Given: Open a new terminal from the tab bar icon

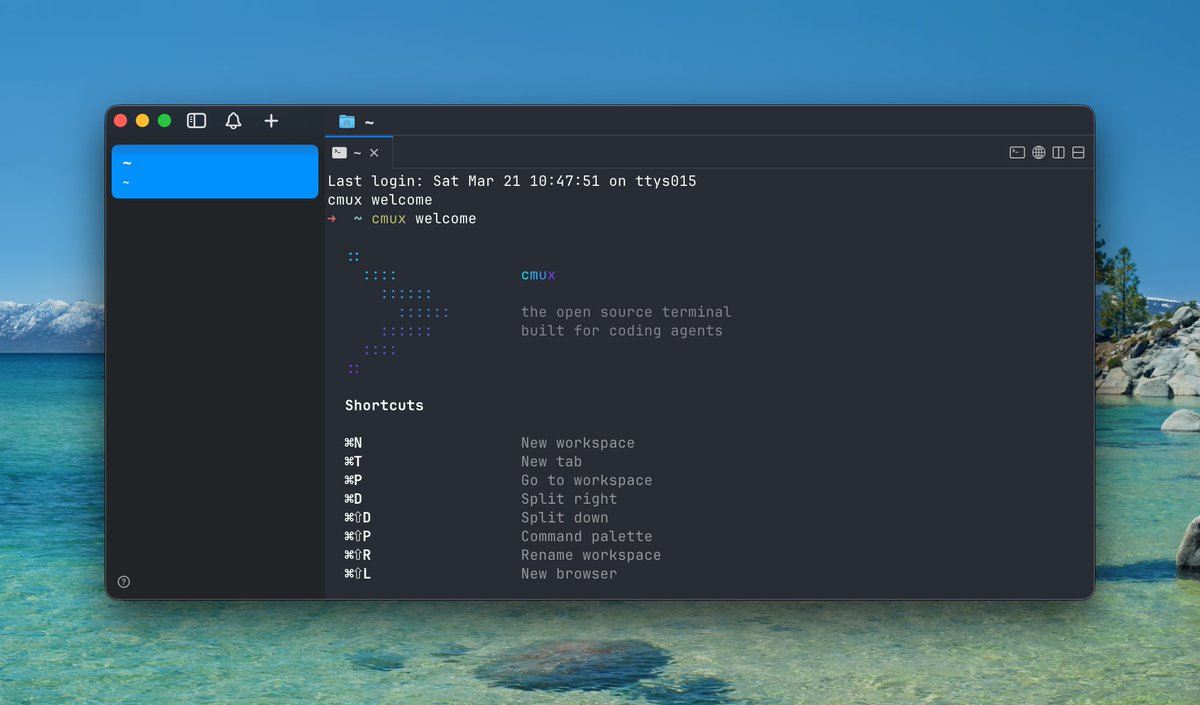Looking at the screenshot, I should point(1017,153).
